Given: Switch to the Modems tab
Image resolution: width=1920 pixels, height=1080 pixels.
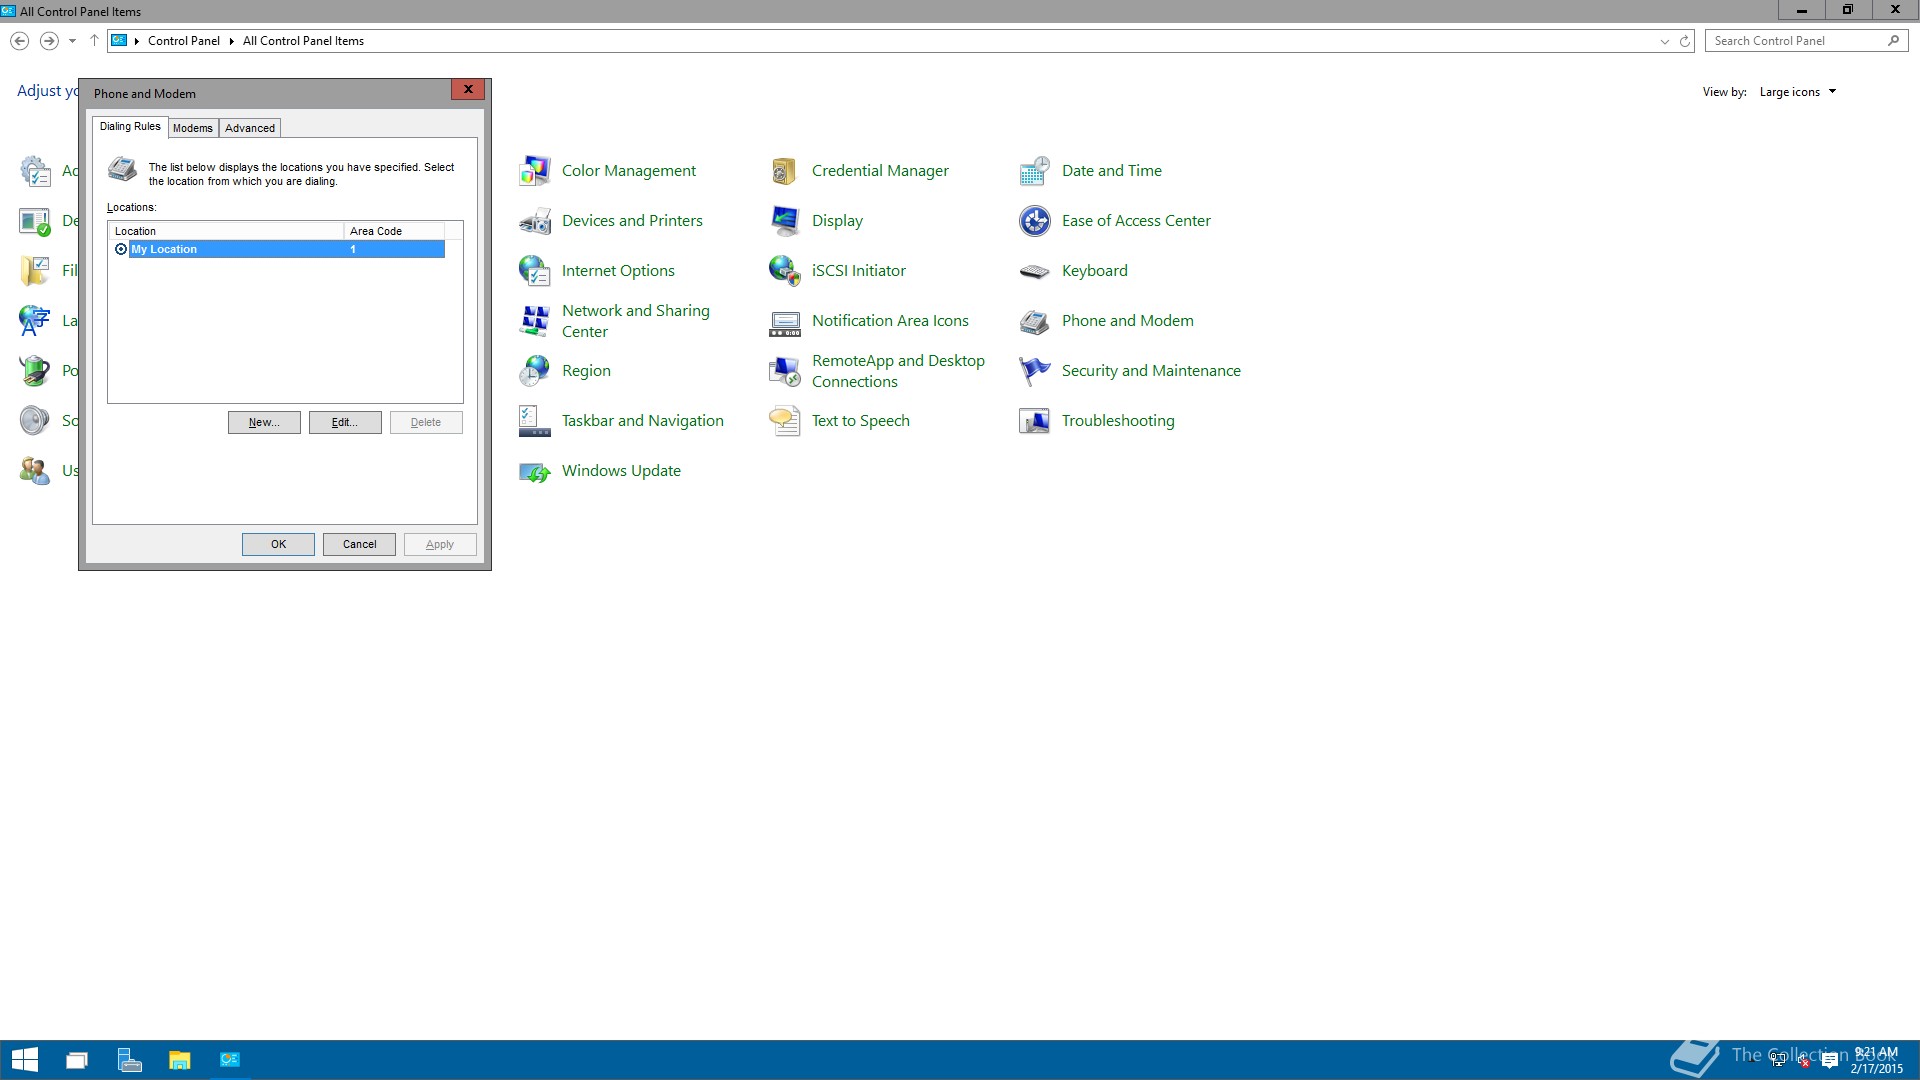Looking at the screenshot, I should pos(193,128).
